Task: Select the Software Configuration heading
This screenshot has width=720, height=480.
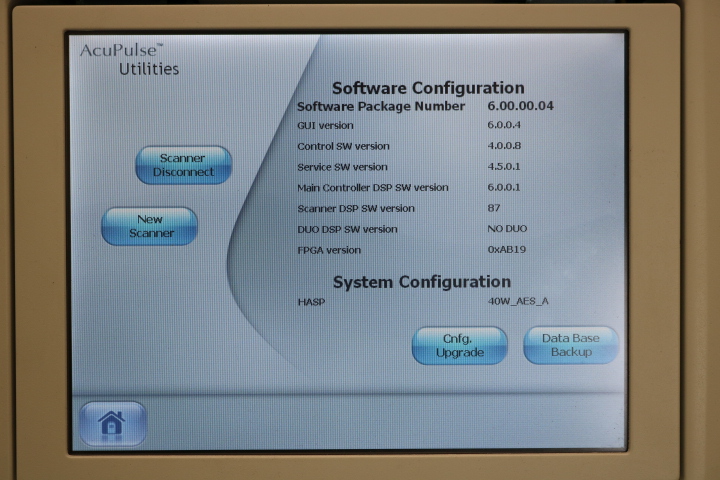Action: pos(428,88)
